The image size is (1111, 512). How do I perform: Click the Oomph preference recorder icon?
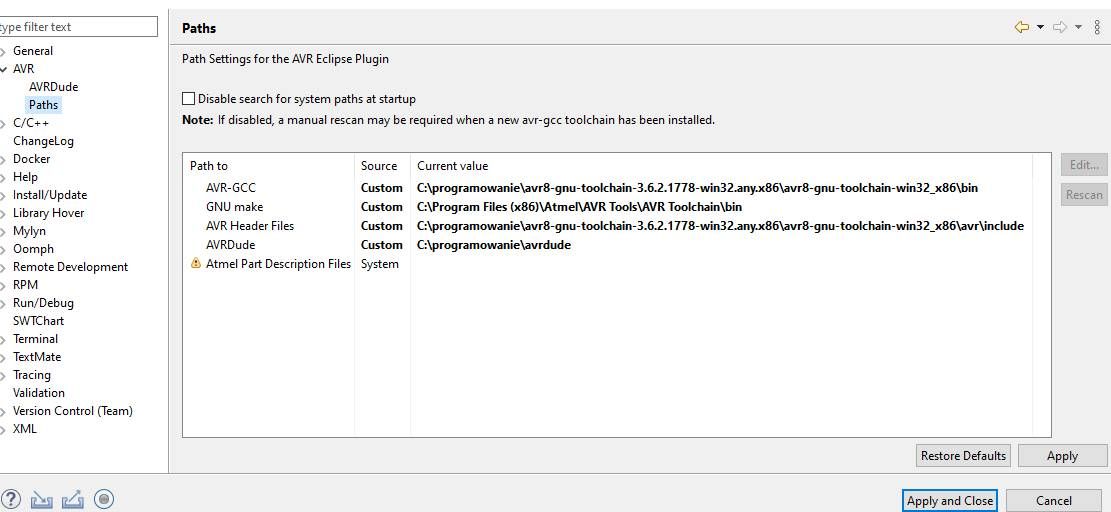[x=104, y=499]
